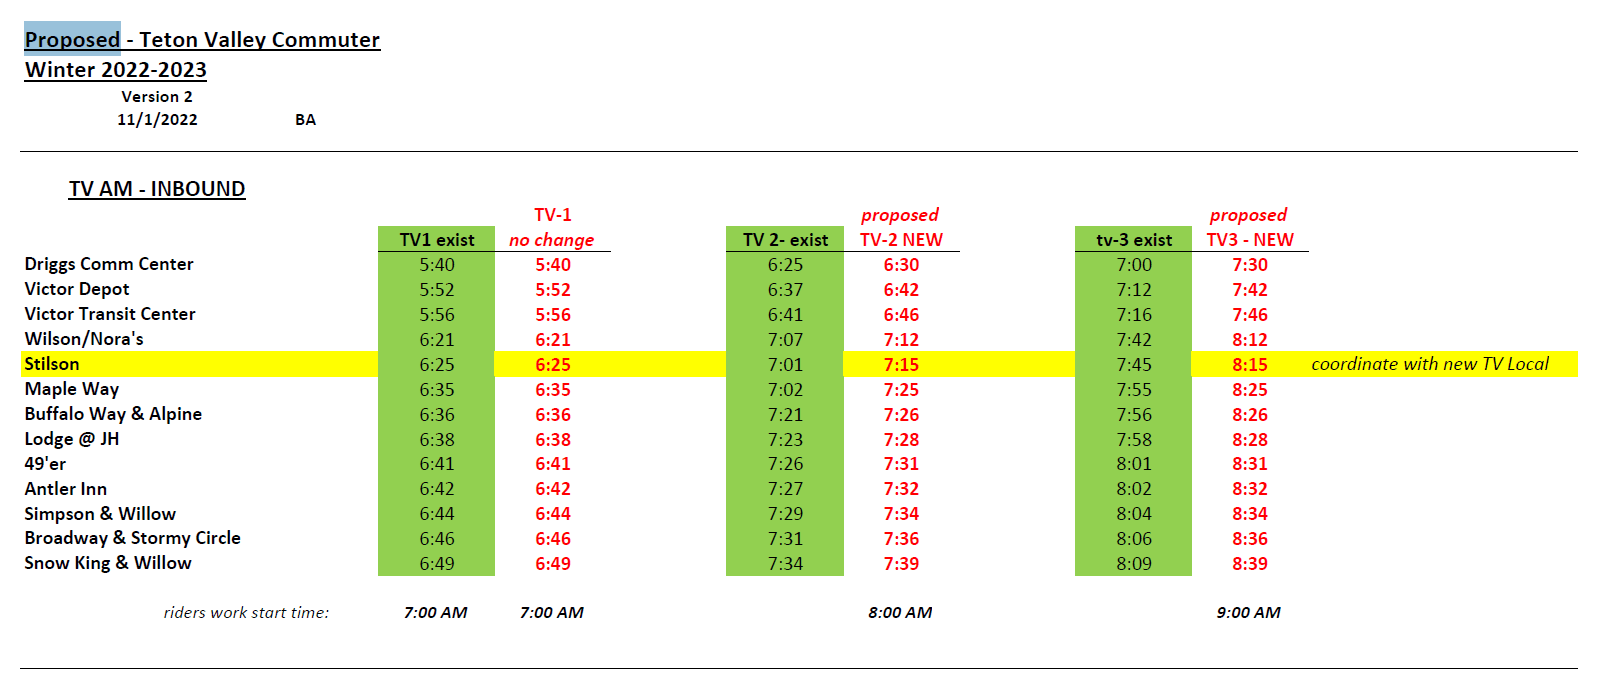Click the highlighted word "Proposed" in title
Viewport: 1610px width, 690px height.
[72, 40]
